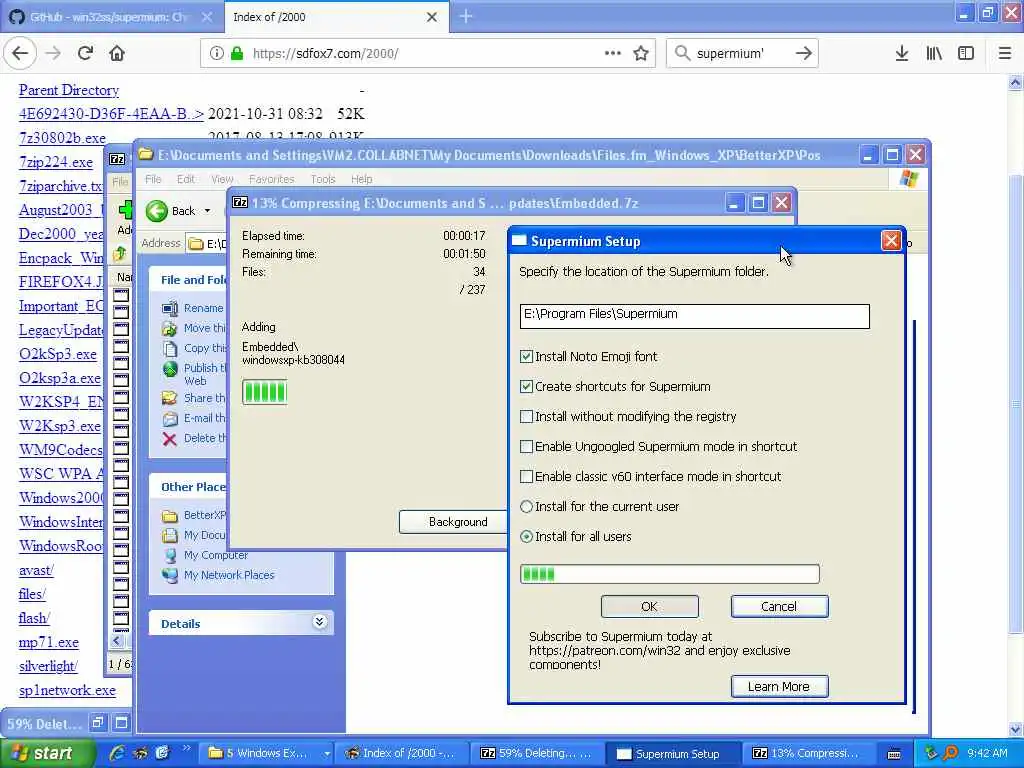Go to Firefox home page icon
Image resolution: width=1024 pixels, height=768 pixels.
coord(117,54)
